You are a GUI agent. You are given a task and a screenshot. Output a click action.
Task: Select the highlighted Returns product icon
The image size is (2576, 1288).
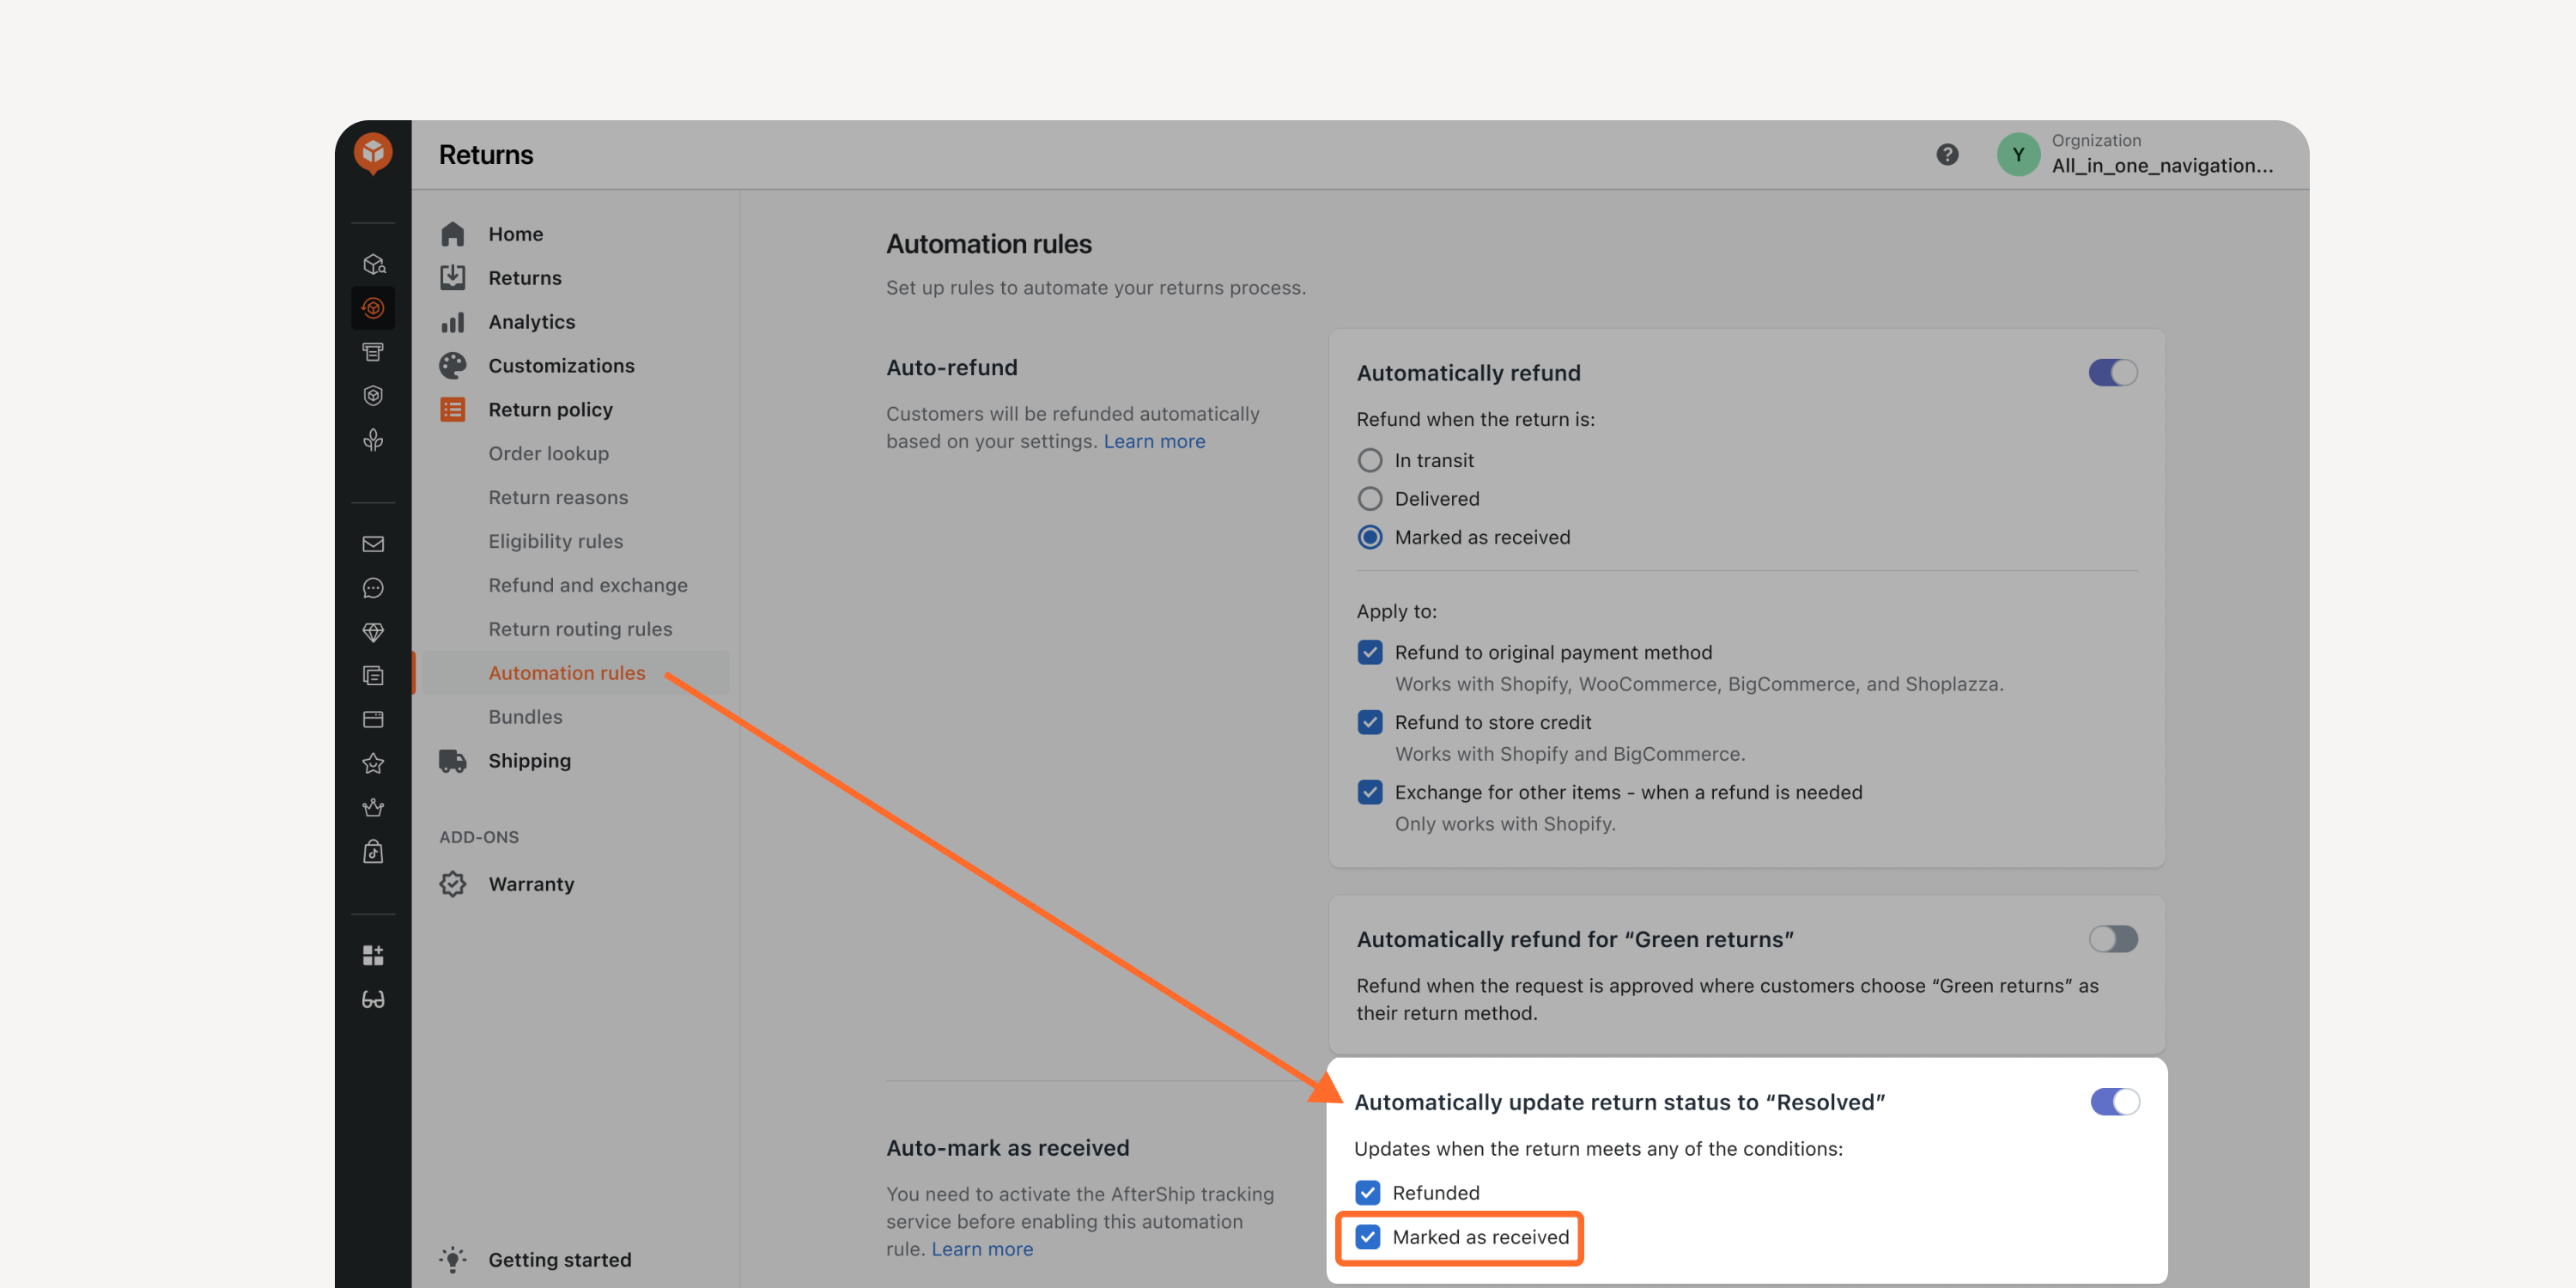[x=373, y=308]
